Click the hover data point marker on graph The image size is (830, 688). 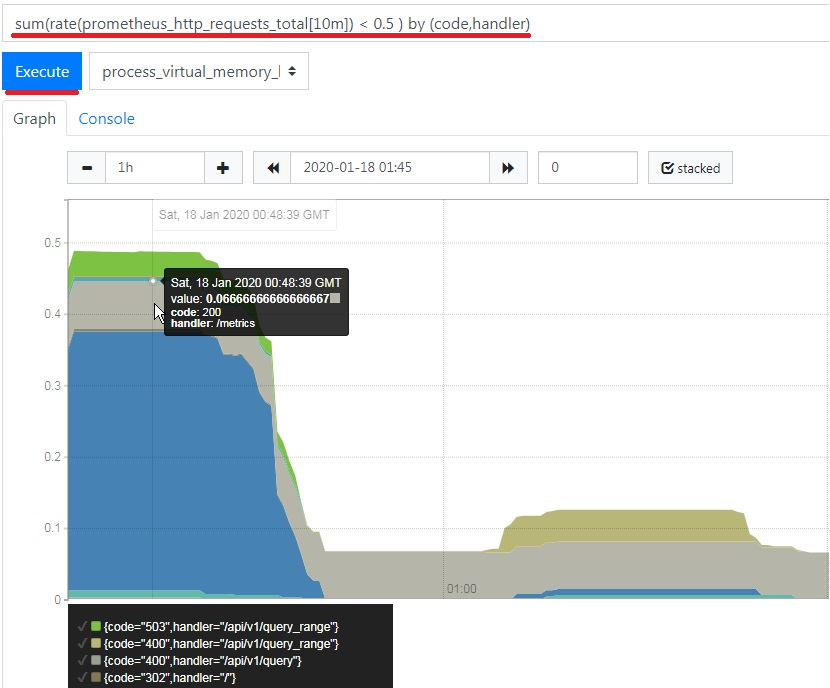(153, 281)
